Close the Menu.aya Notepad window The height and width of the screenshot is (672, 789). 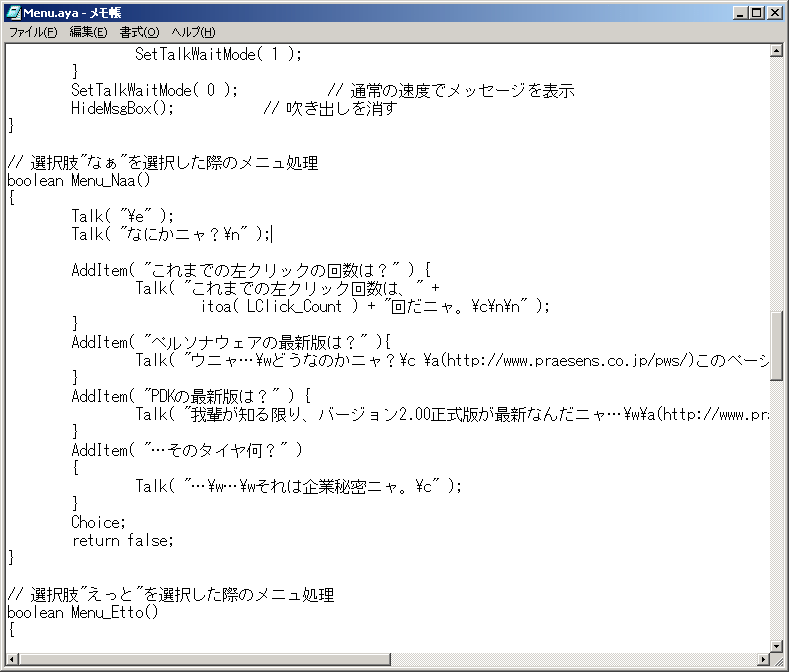coord(774,13)
